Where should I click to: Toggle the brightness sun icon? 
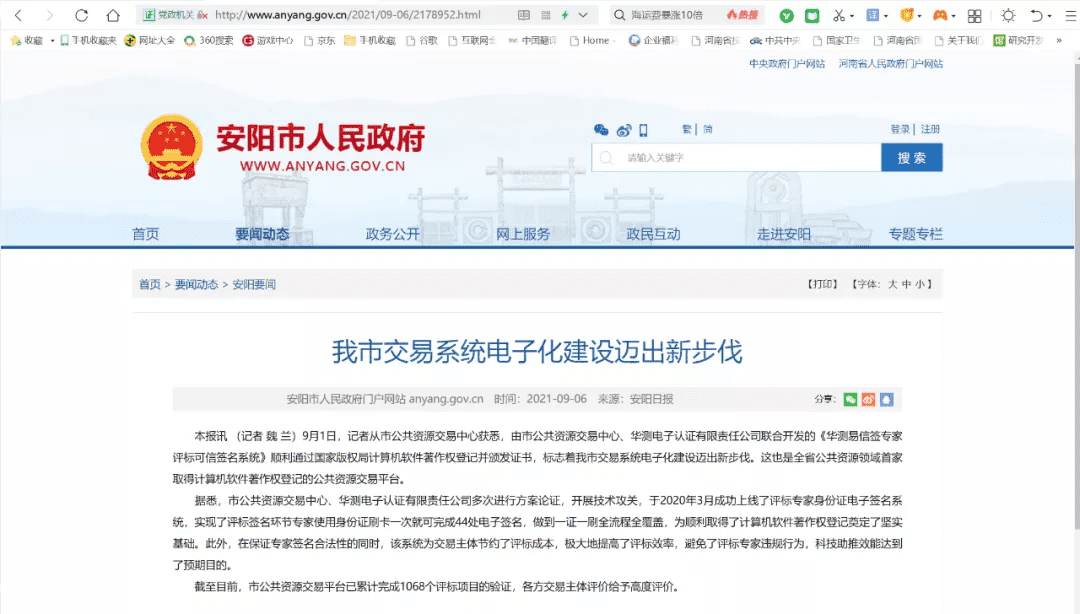point(1008,15)
